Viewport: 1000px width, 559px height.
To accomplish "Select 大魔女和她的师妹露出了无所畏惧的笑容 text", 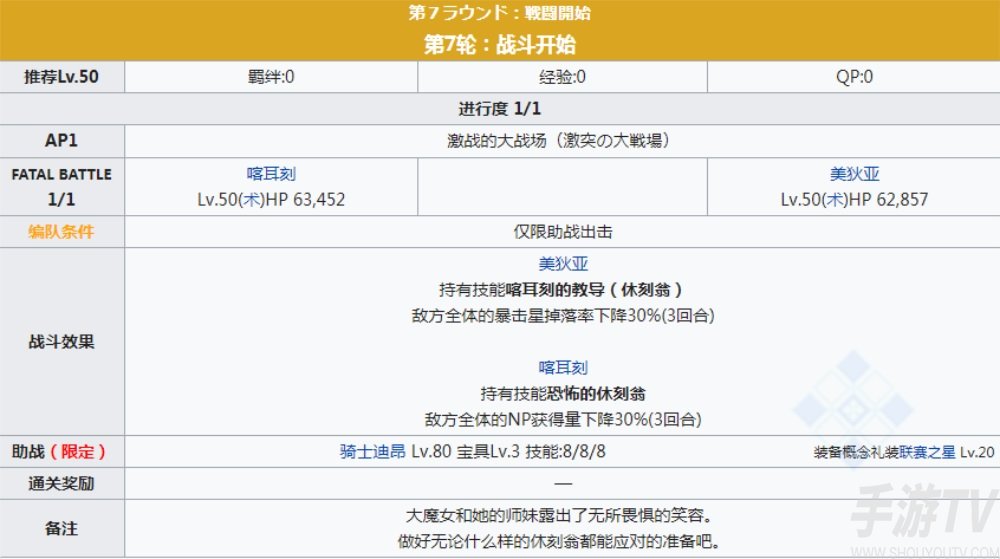I will click(555, 515).
